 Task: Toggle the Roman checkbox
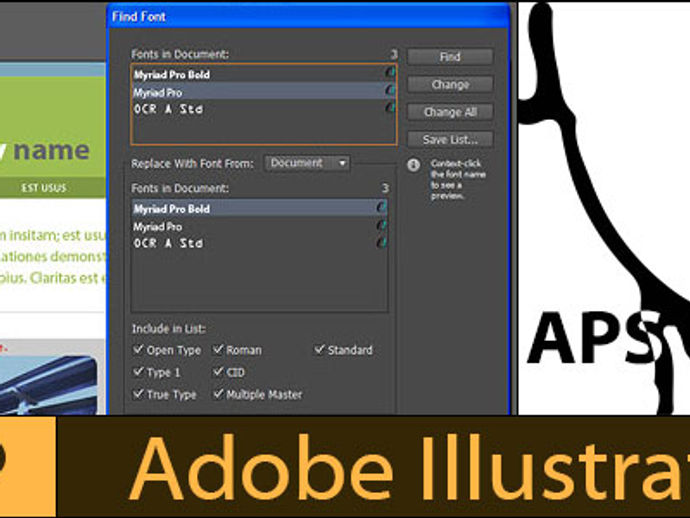pyautogui.click(x=218, y=349)
